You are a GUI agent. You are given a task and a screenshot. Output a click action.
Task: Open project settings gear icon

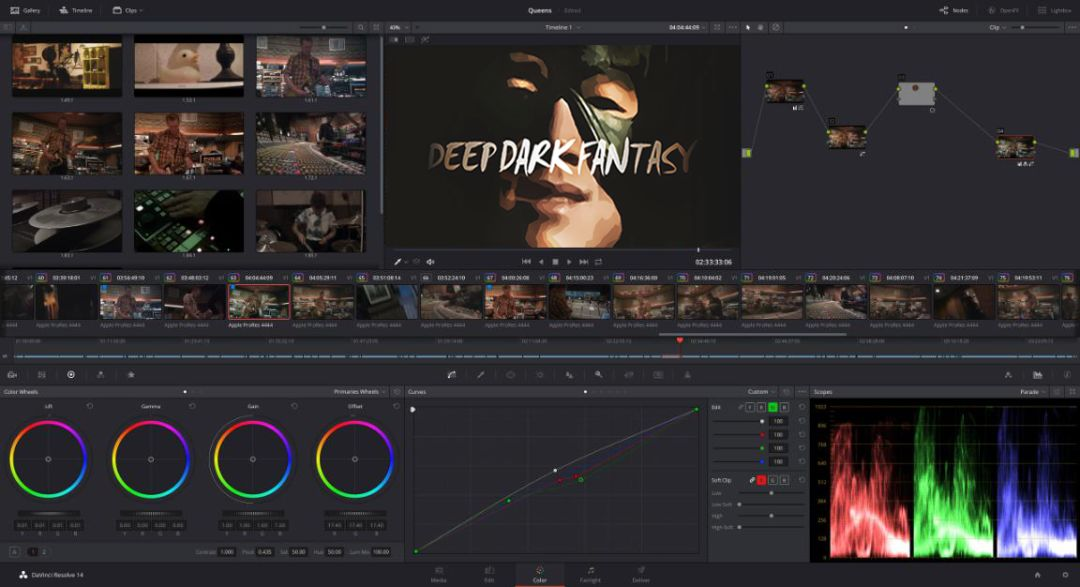click(x=1065, y=575)
